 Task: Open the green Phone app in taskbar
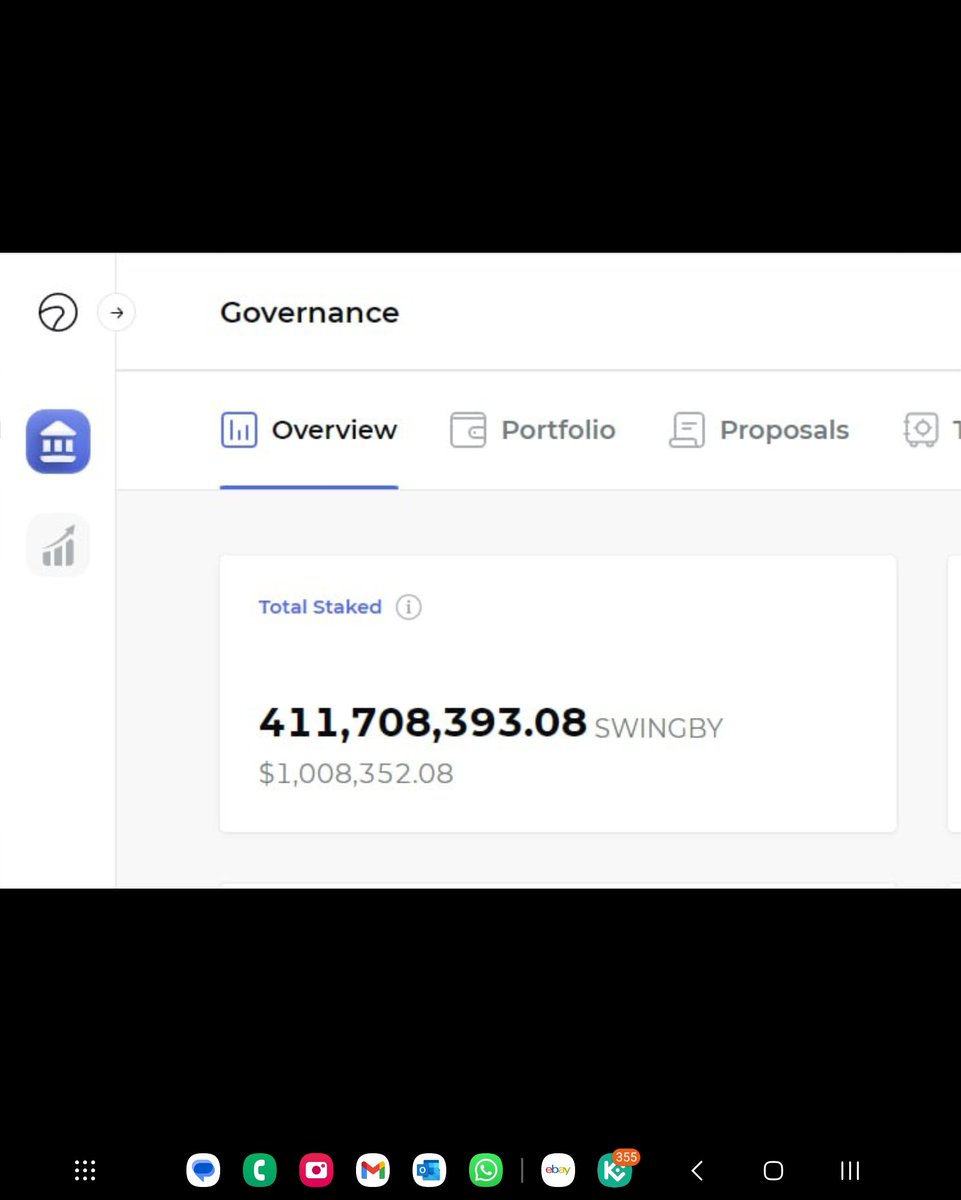260,1170
